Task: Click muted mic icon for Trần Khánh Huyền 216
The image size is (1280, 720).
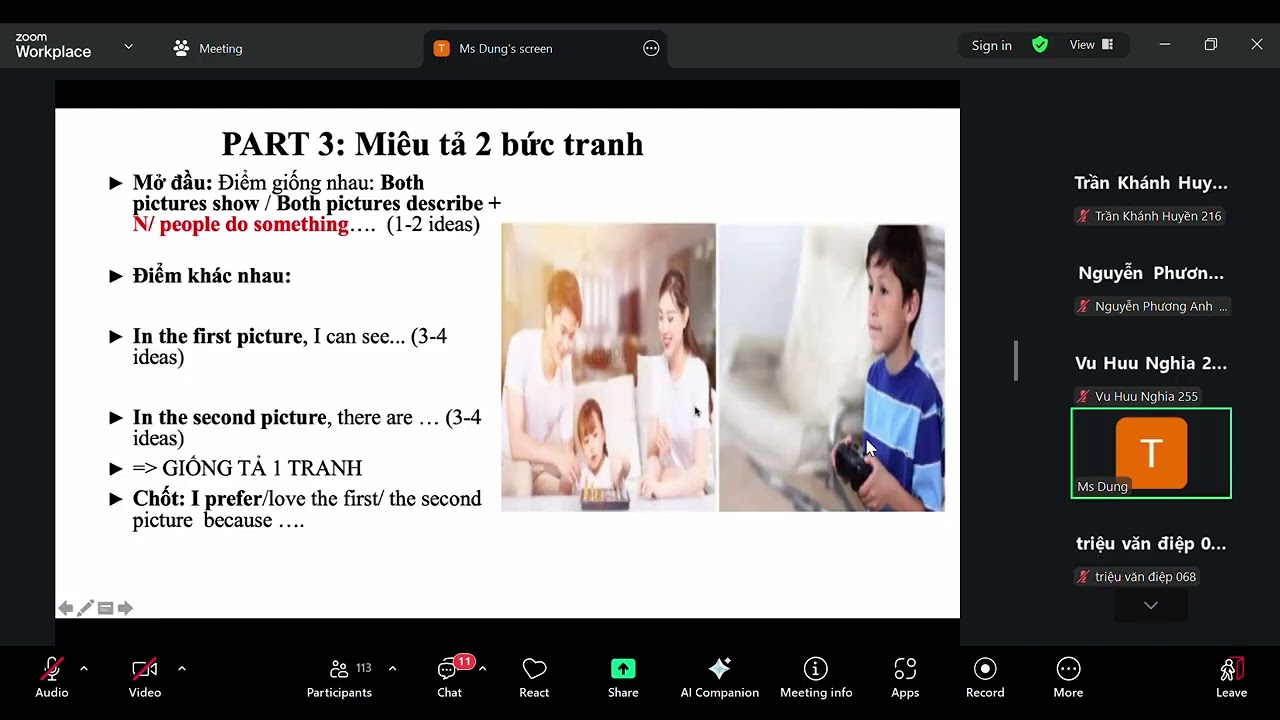Action: coord(1083,216)
